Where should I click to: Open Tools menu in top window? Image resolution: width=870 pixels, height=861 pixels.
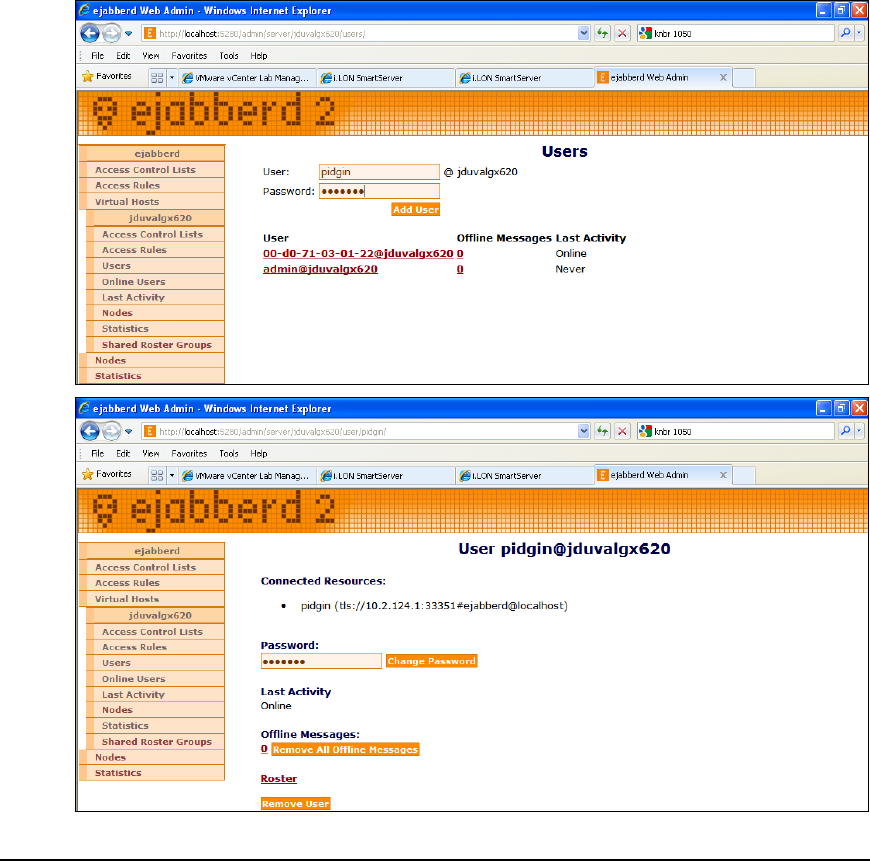229,55
